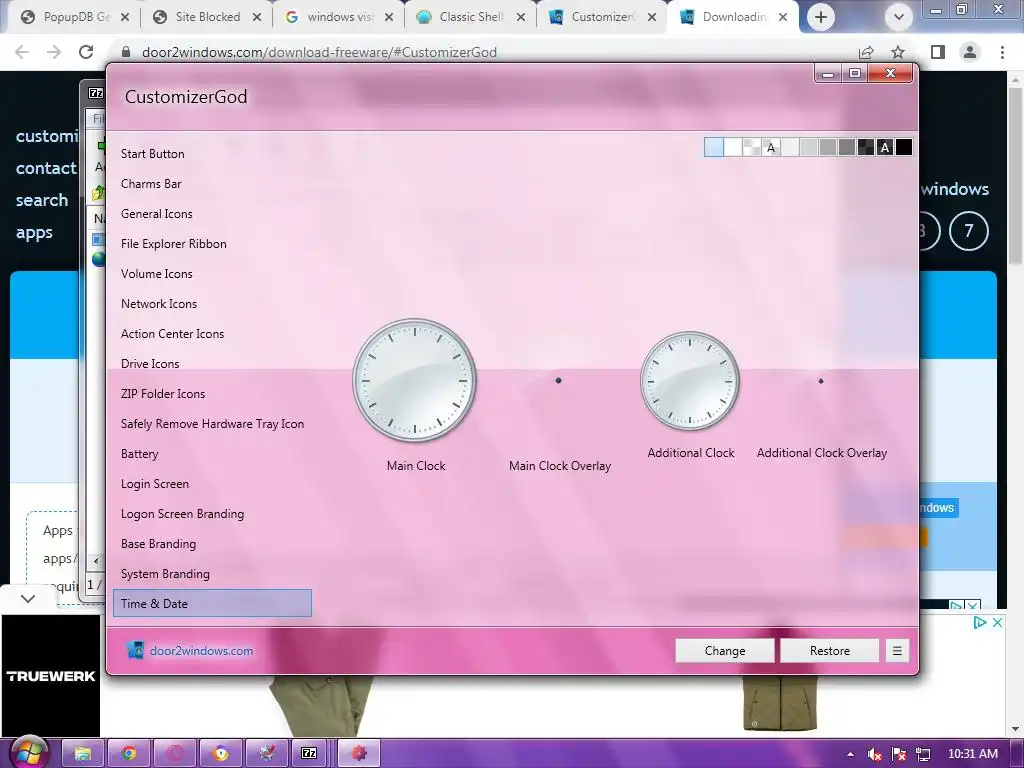Viewport: 1024px width, 768px height.
Task: Open Chrome profile avatar menu
Action: tap(970, 52)
